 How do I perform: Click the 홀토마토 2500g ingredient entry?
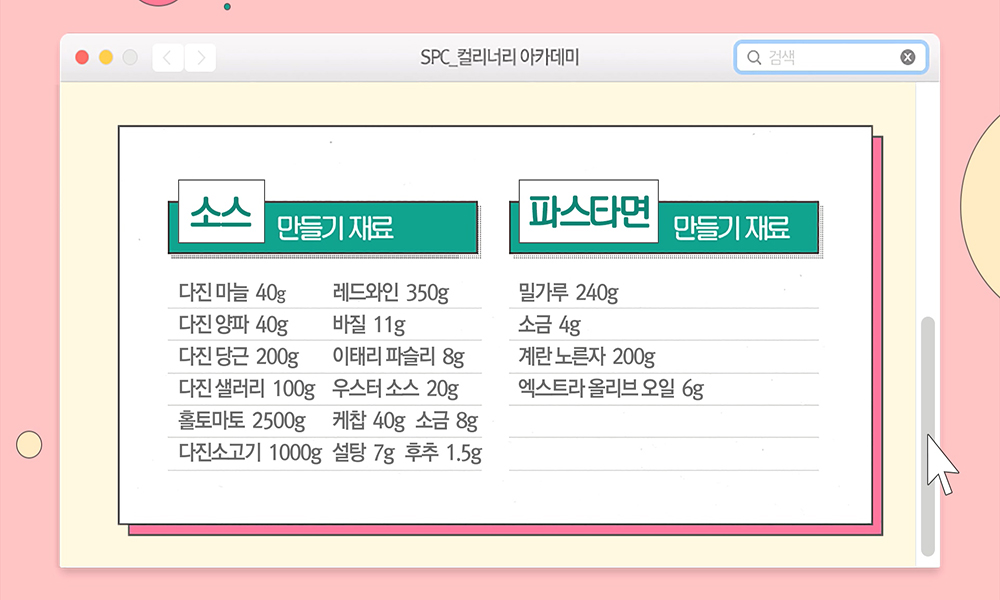(240, 421)
